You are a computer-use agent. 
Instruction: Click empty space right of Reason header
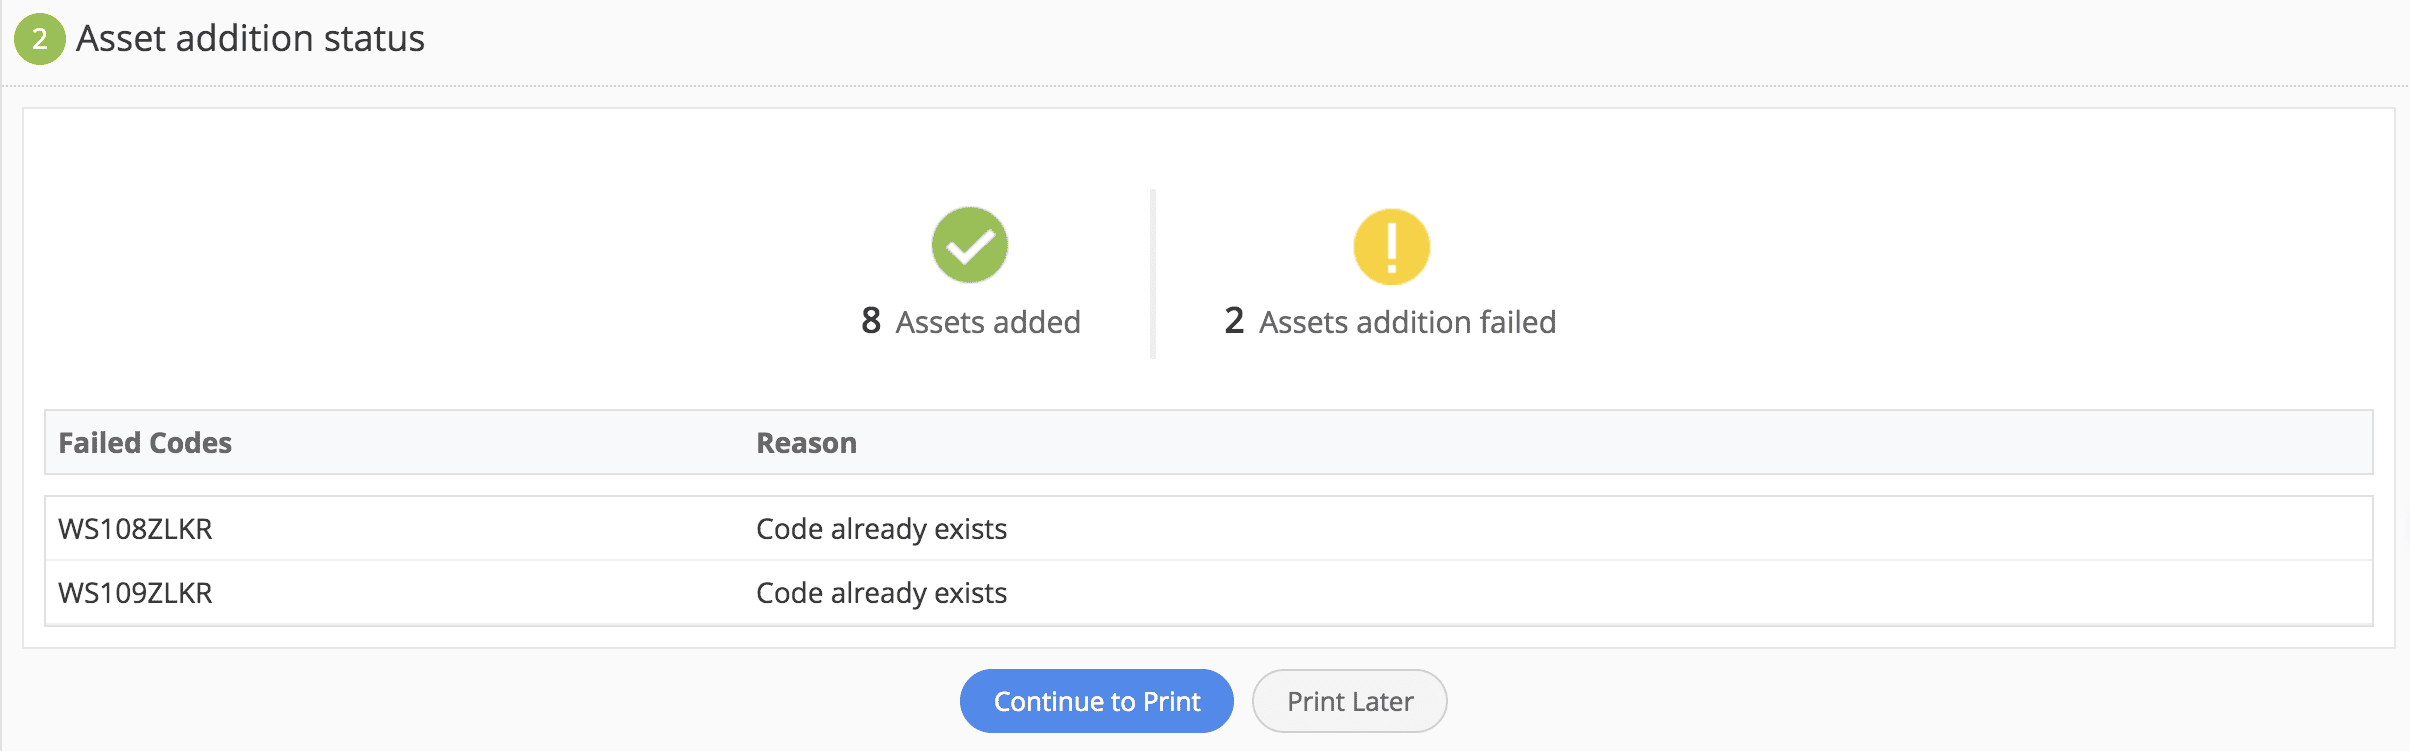[1600, 443]
